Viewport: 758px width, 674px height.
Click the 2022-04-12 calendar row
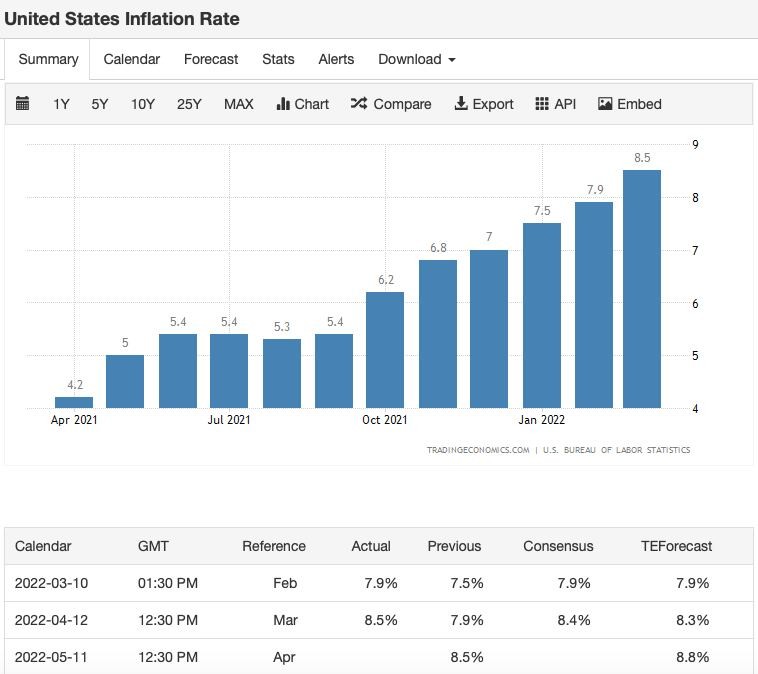pos(379,620)
